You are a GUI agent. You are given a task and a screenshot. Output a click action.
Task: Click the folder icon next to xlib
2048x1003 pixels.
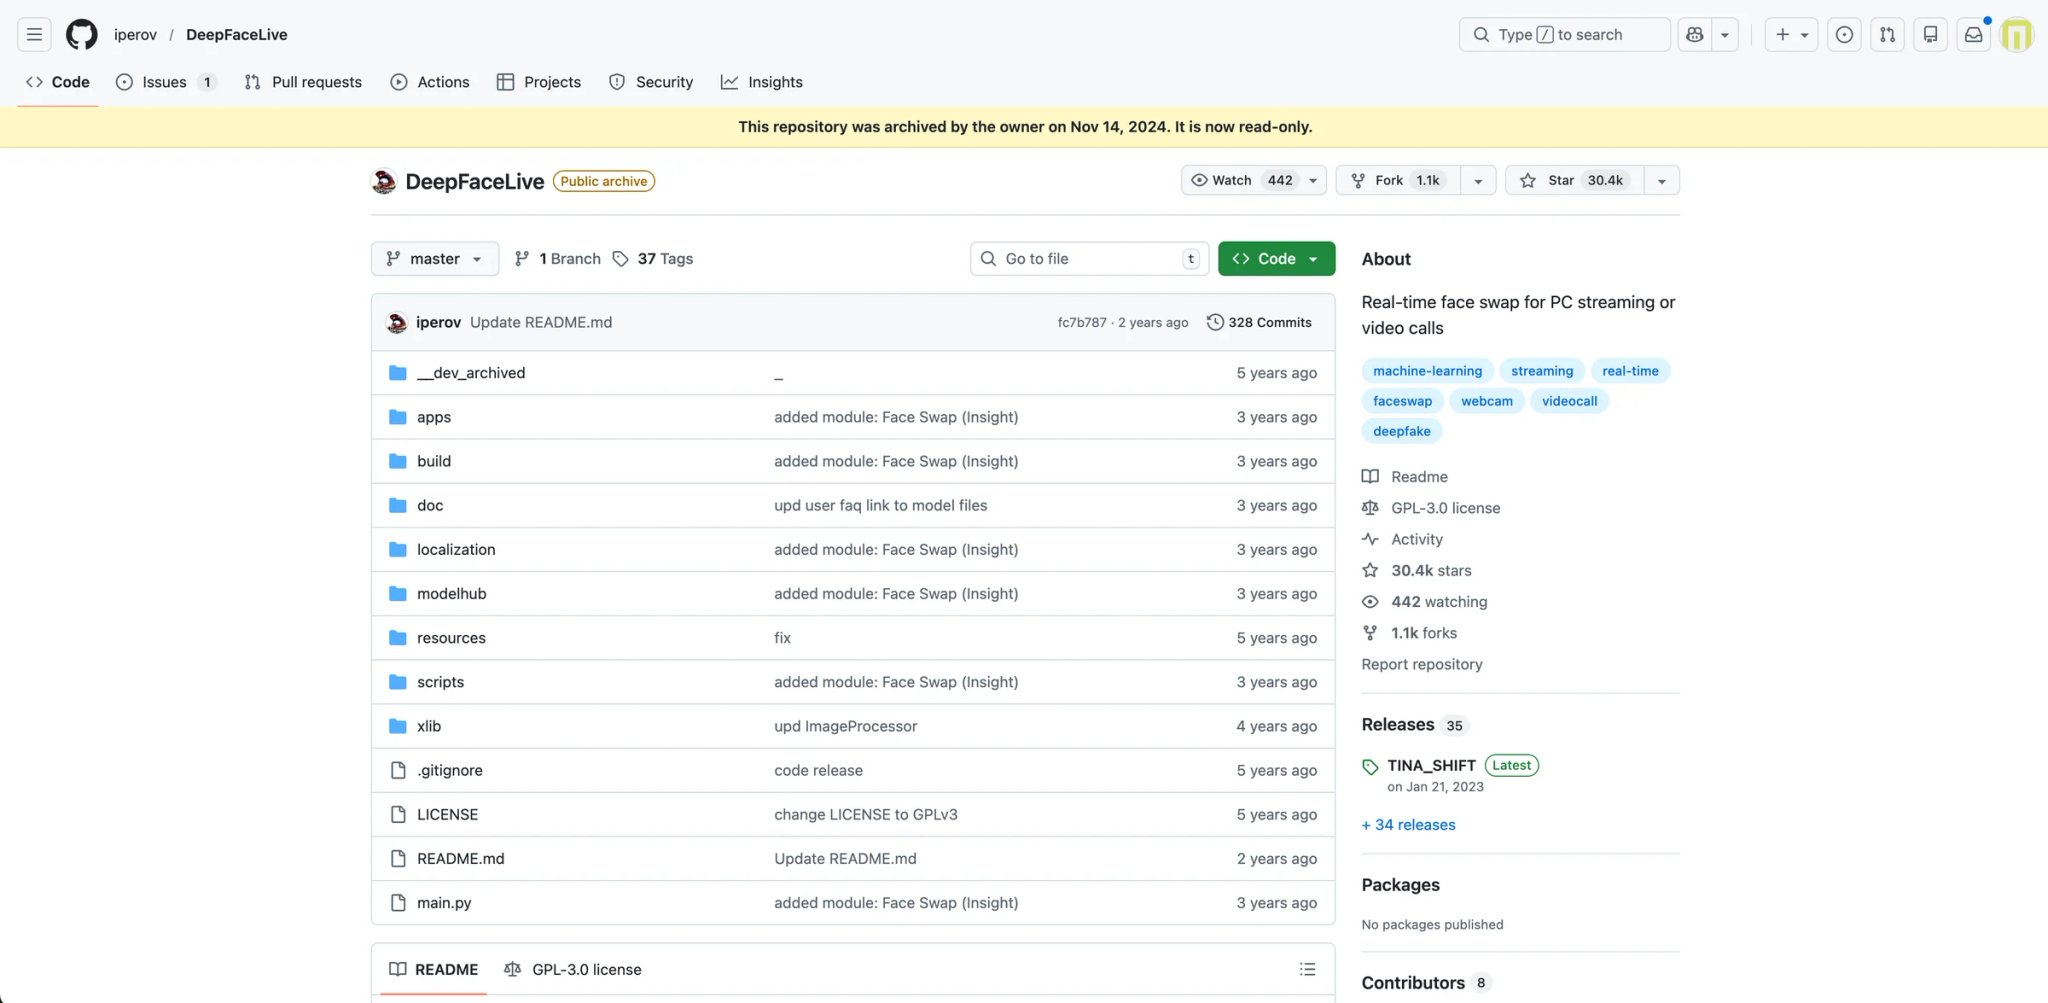point(398,726)
